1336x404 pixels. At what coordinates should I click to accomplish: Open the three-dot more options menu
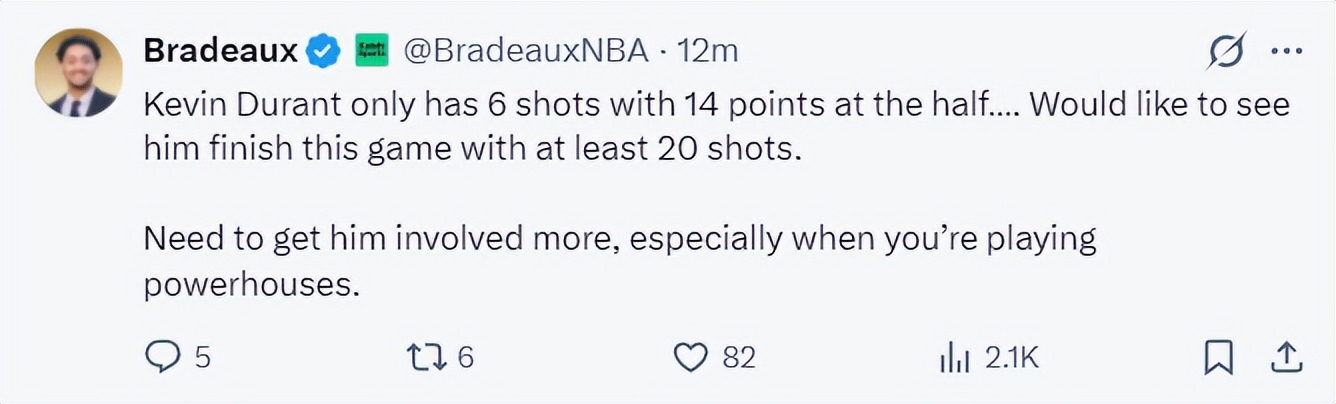click(1285, 51)
